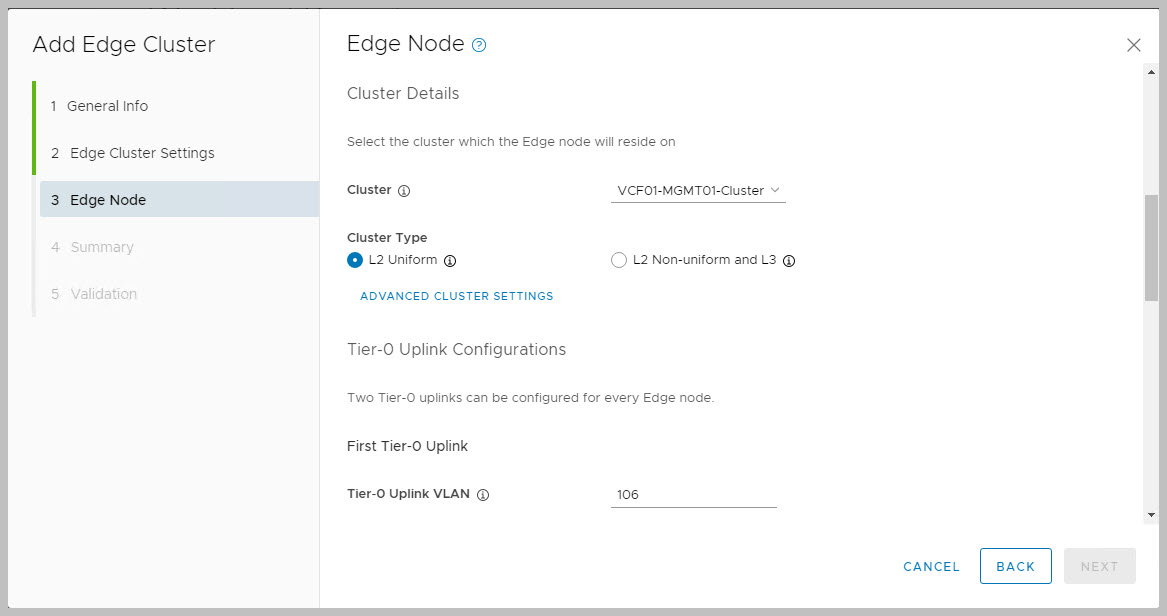Click the scroll up arrow of the panel
1167x616 pixels.
pyautogui.click(x=1151, y=73)
